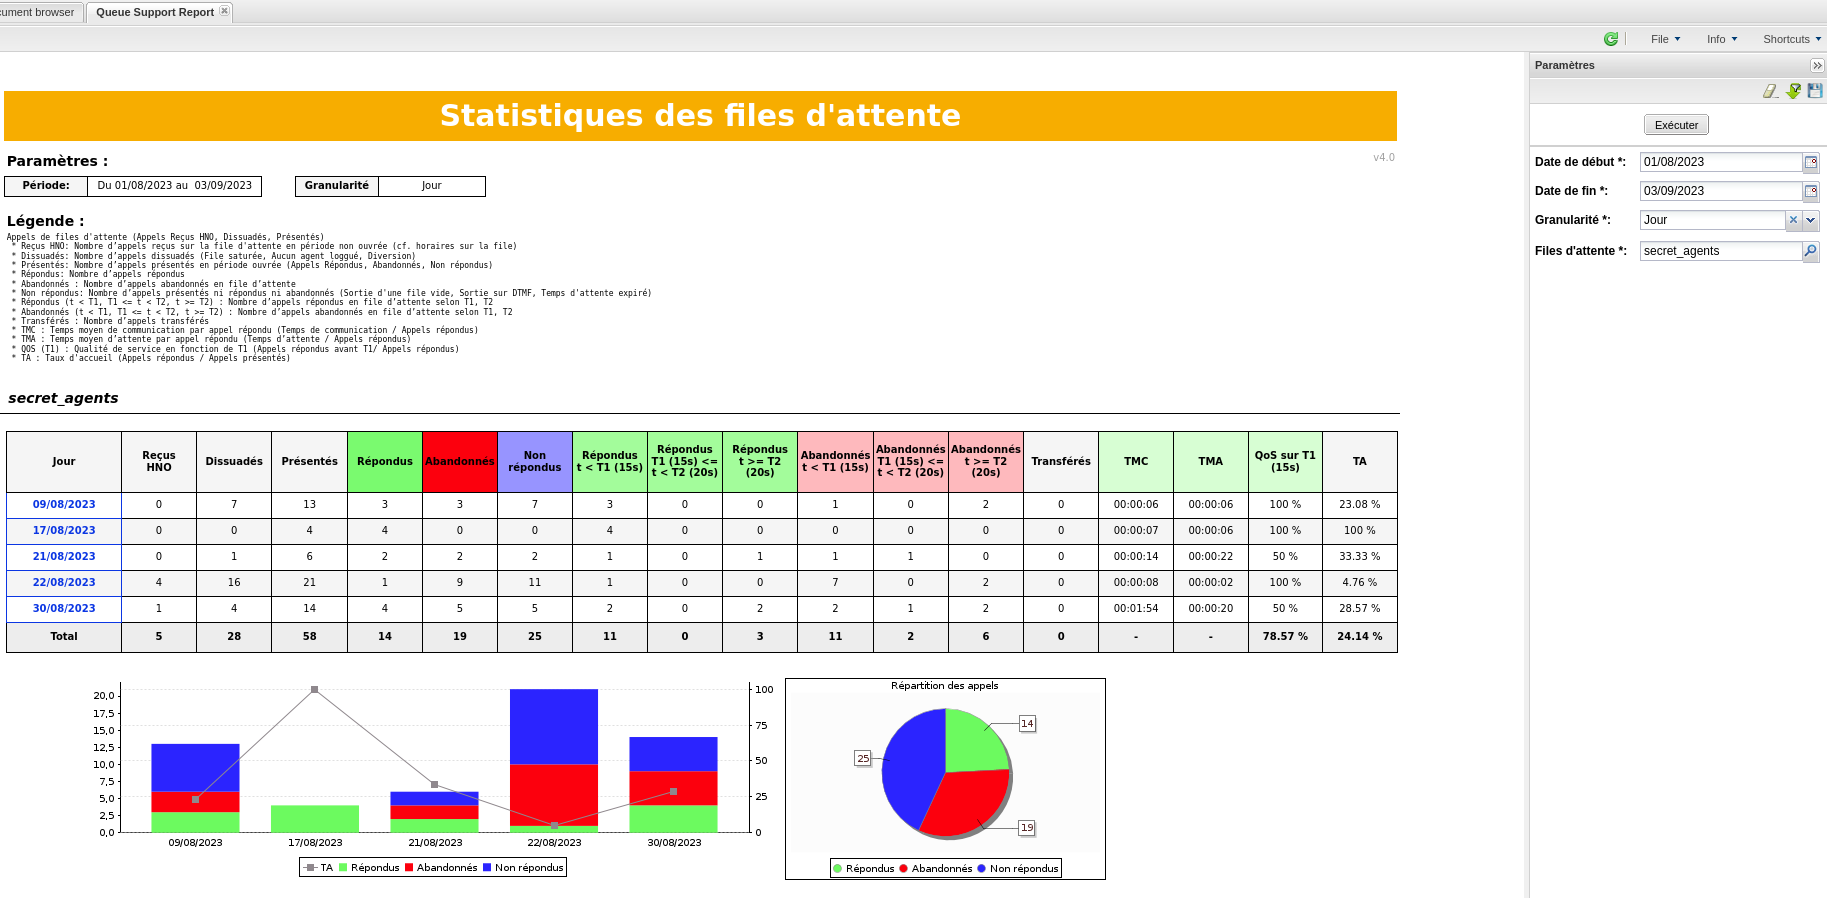Open the File menu

click(x=1665, y=39)
